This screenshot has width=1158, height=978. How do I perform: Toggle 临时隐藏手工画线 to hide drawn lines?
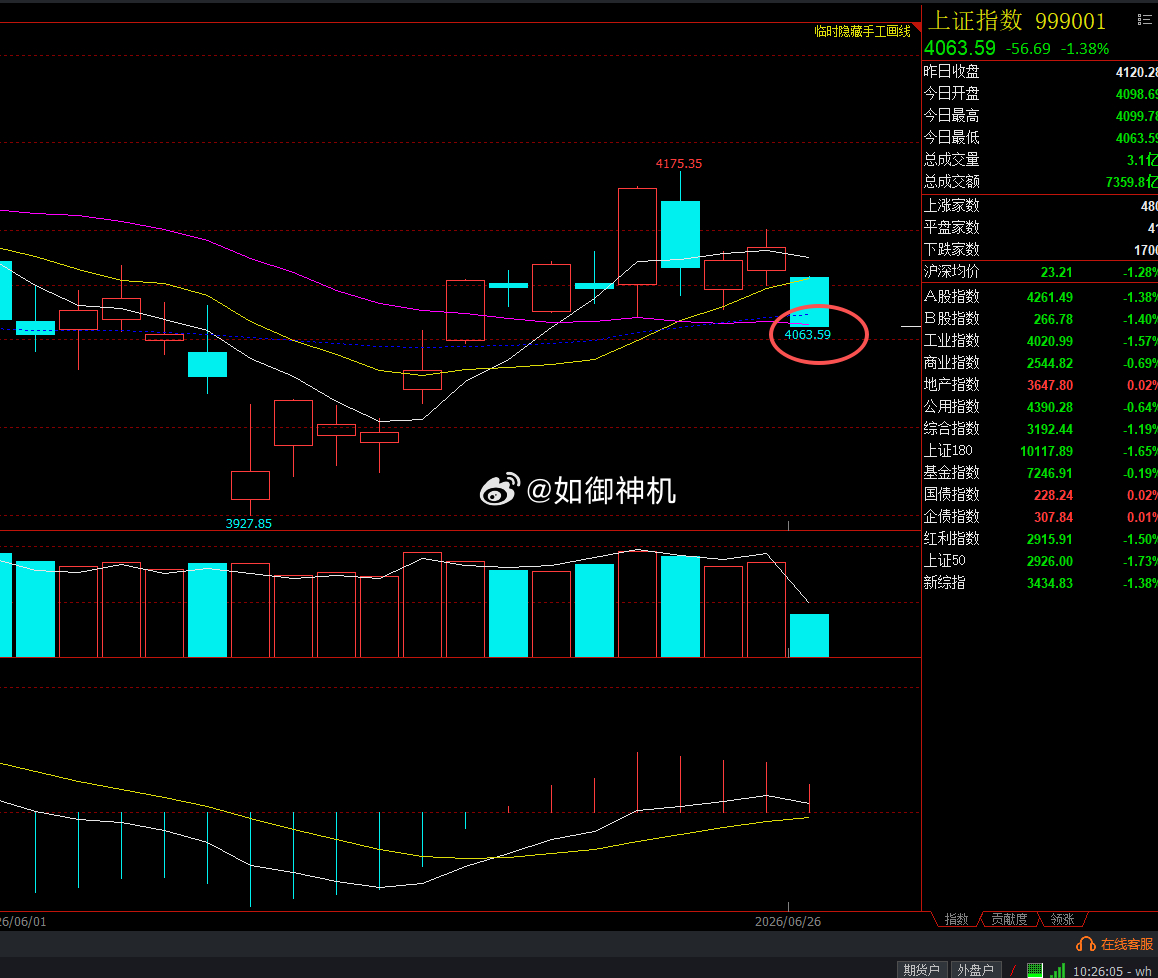pyautogui.click(x=863, y=31)
